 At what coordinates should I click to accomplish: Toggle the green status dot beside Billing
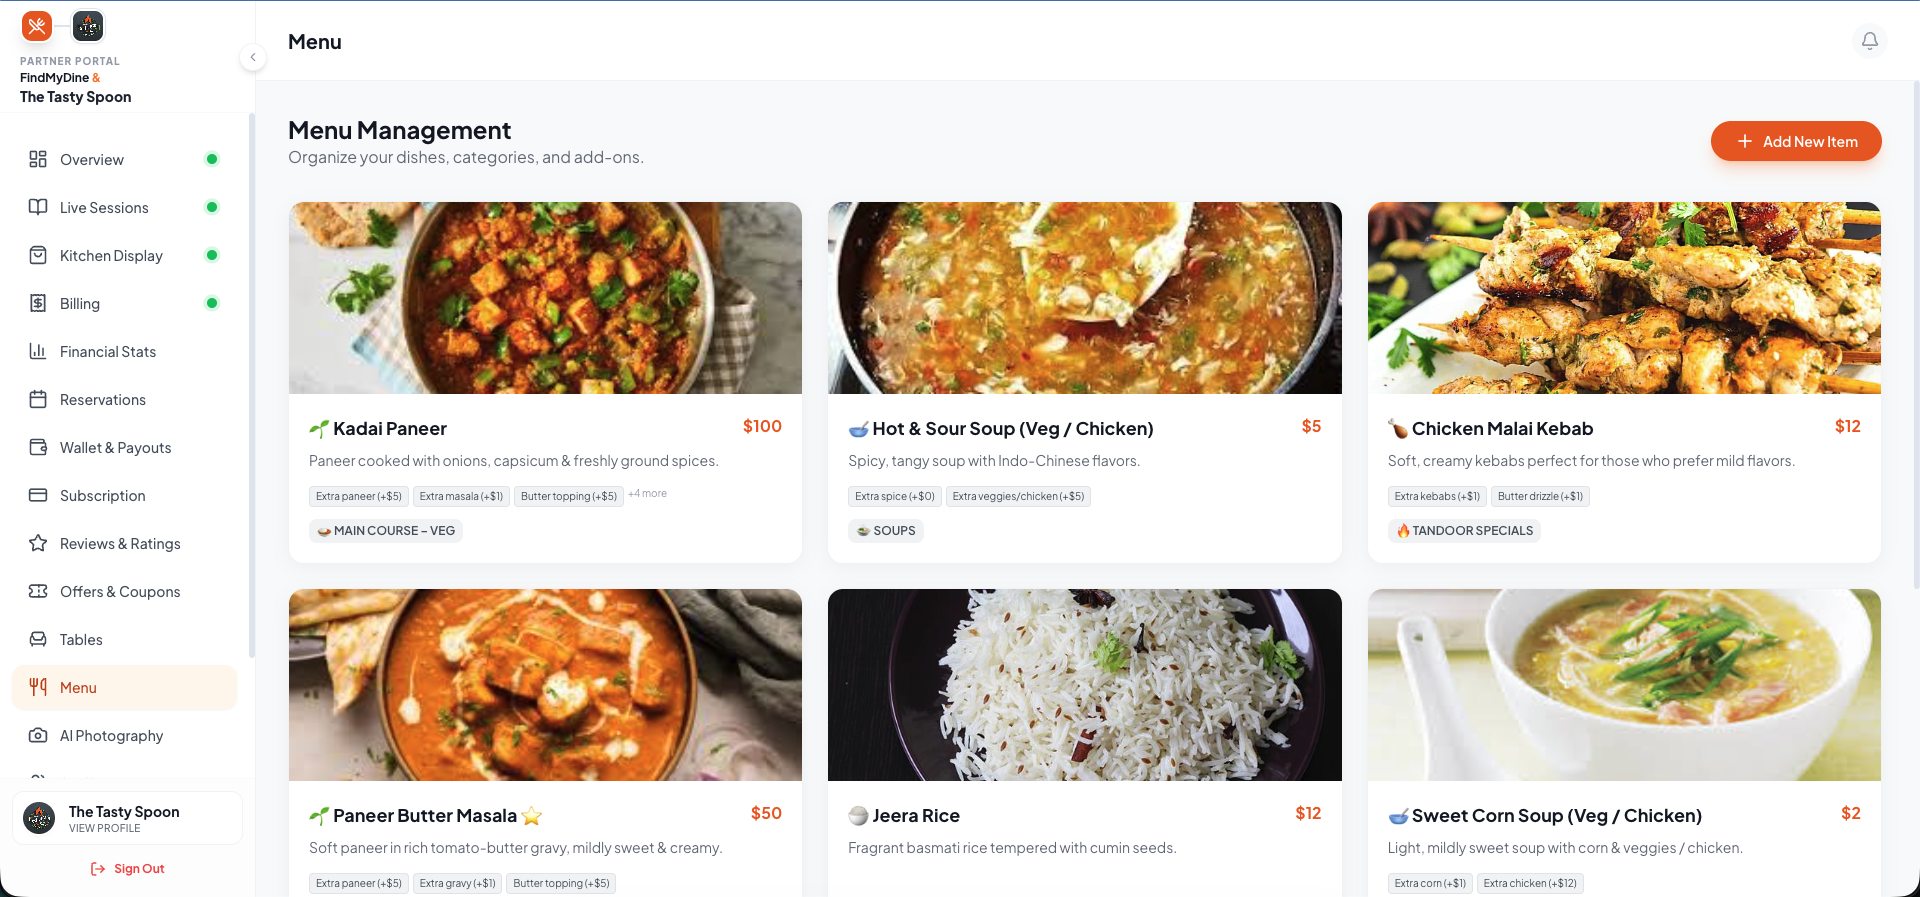(212, 302)
